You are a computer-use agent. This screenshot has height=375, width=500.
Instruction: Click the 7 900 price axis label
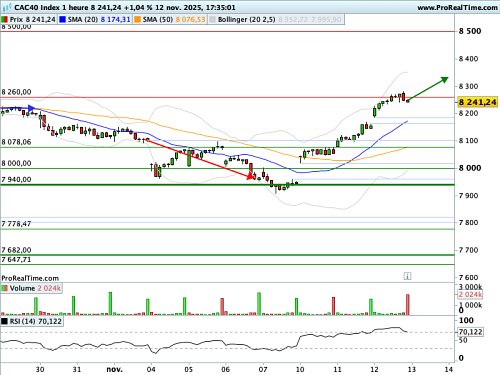click(x=468, y=196)
